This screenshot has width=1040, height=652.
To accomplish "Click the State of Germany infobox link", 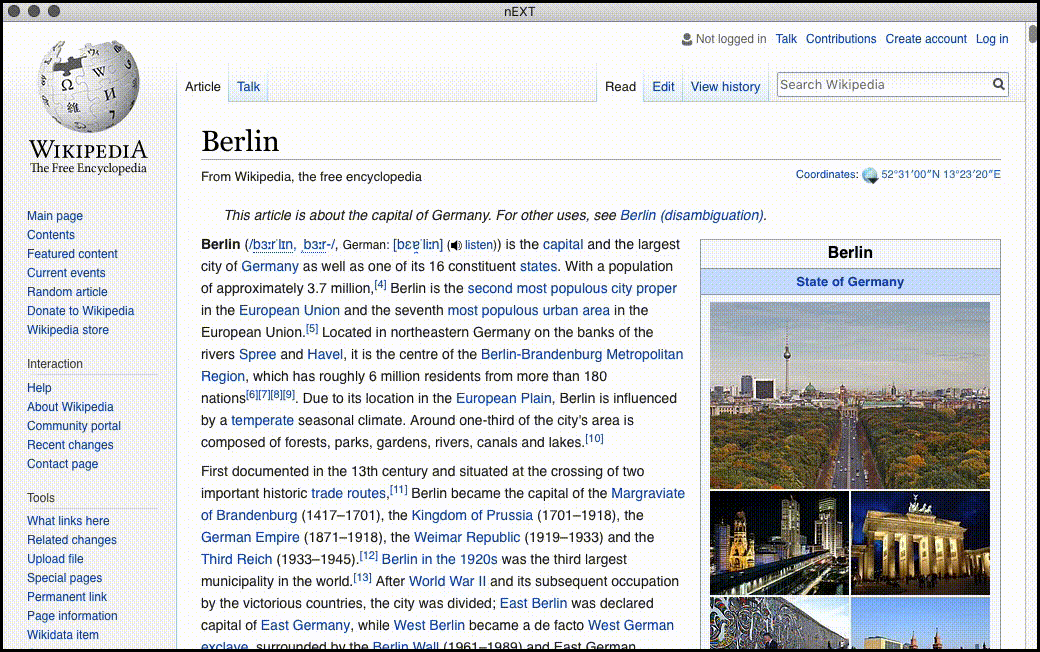I will [x=850, y=282].
